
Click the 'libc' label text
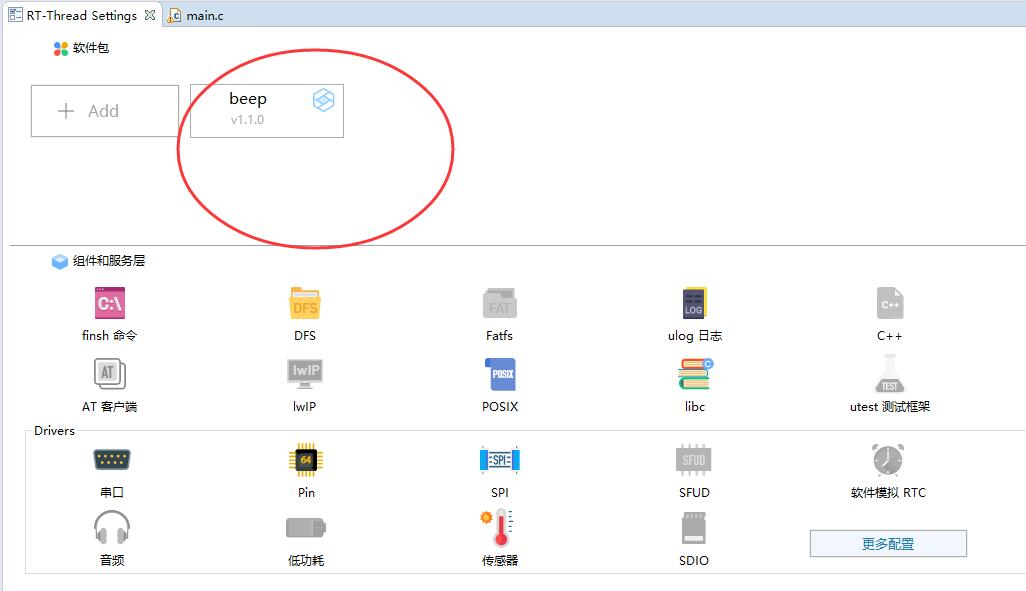[x=695, y=406]
